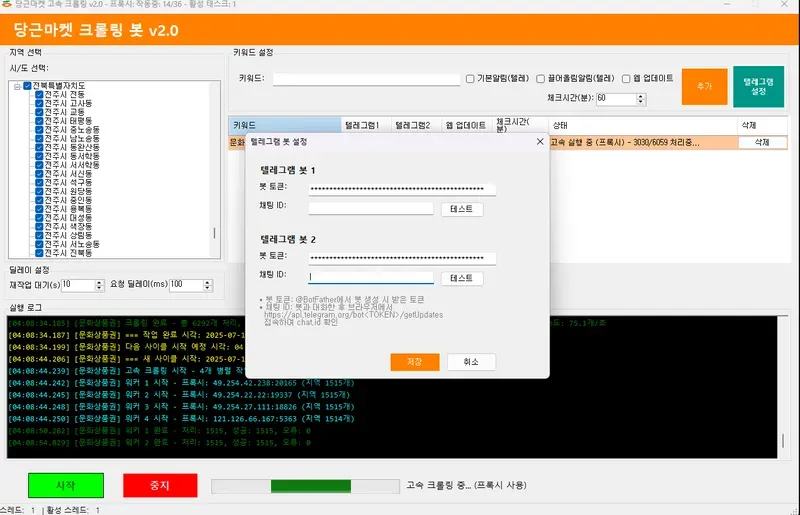Click the 재작업 대기(s) spinner field showing 10

[78, 285]
